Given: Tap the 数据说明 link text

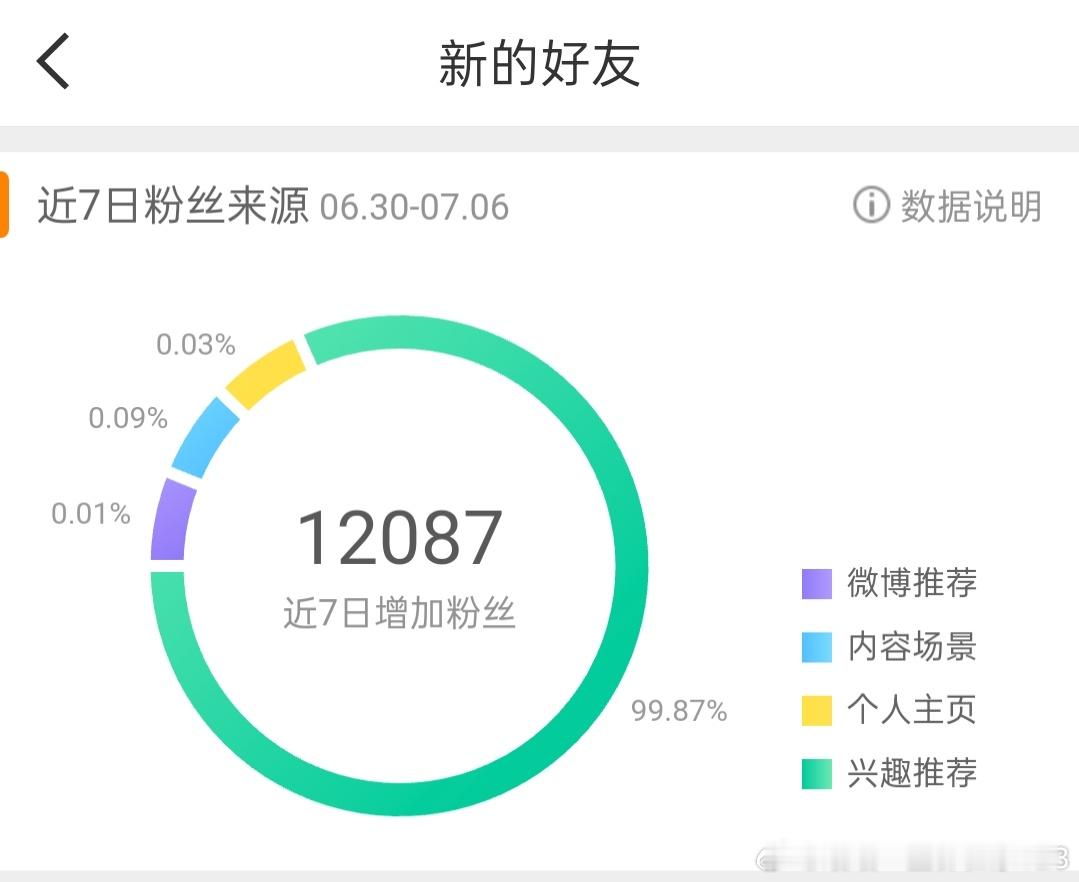Looking at the screenshot, I should (x=971, y=206).
